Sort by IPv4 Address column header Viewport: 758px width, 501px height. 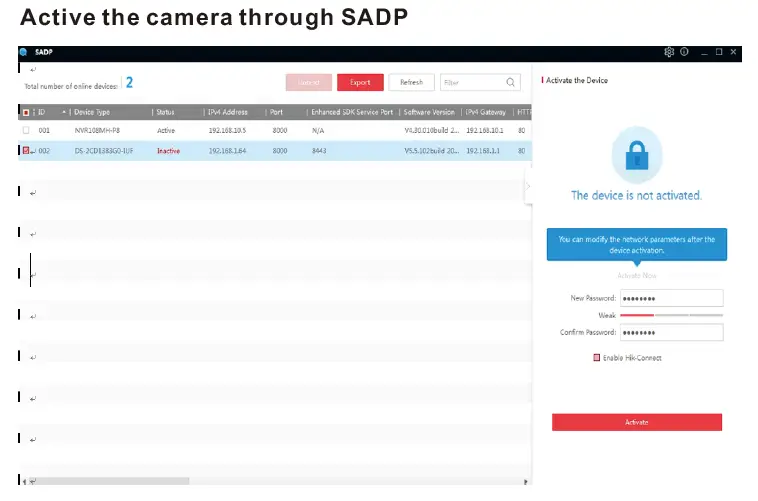coord(228,112)
